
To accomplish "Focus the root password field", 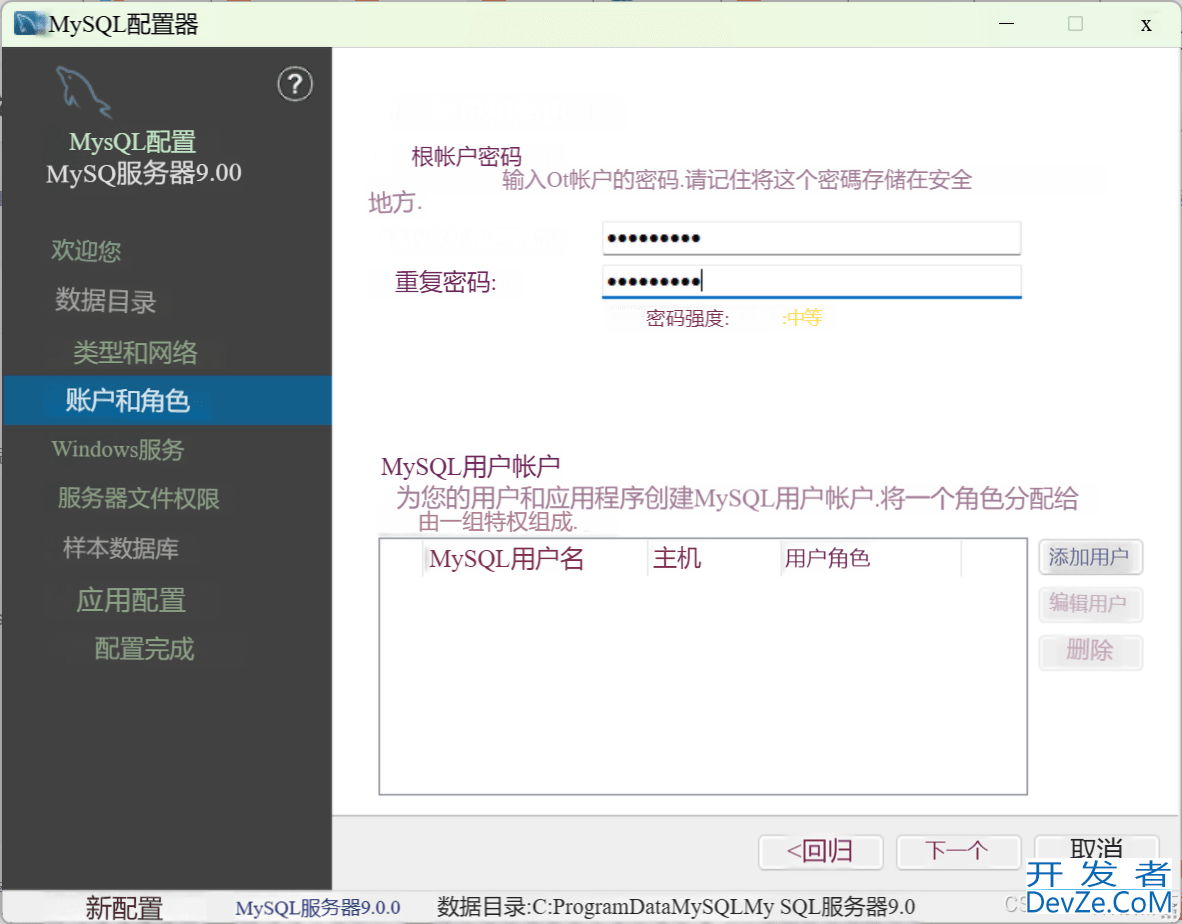I will tap(811, 238).
